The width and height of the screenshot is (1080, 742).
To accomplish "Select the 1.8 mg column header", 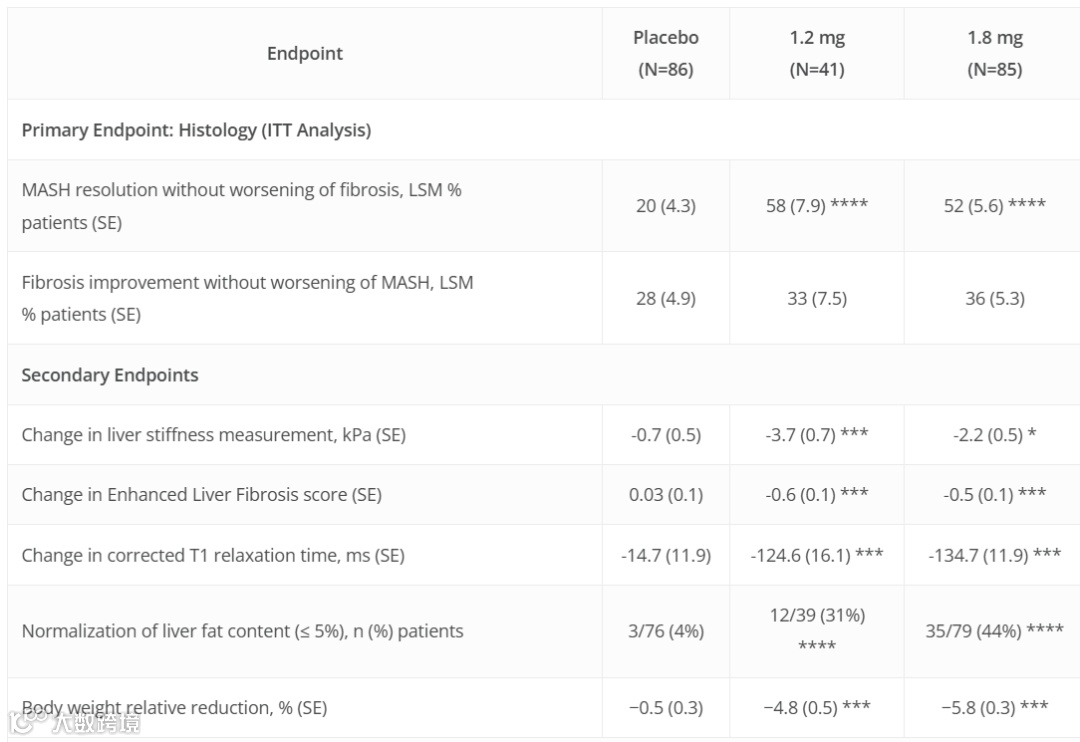I will pos(993,54).
